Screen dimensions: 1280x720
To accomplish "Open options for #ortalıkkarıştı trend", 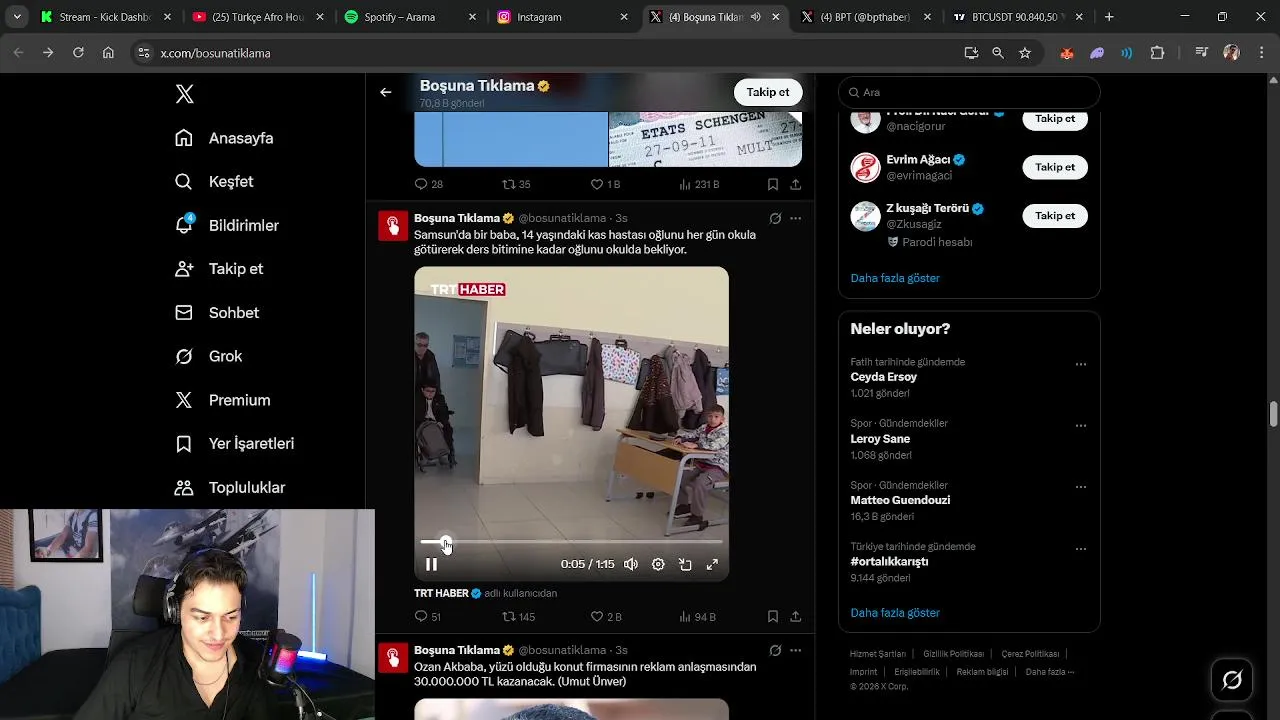I will pyautogui.click(x=1080, y=549).
